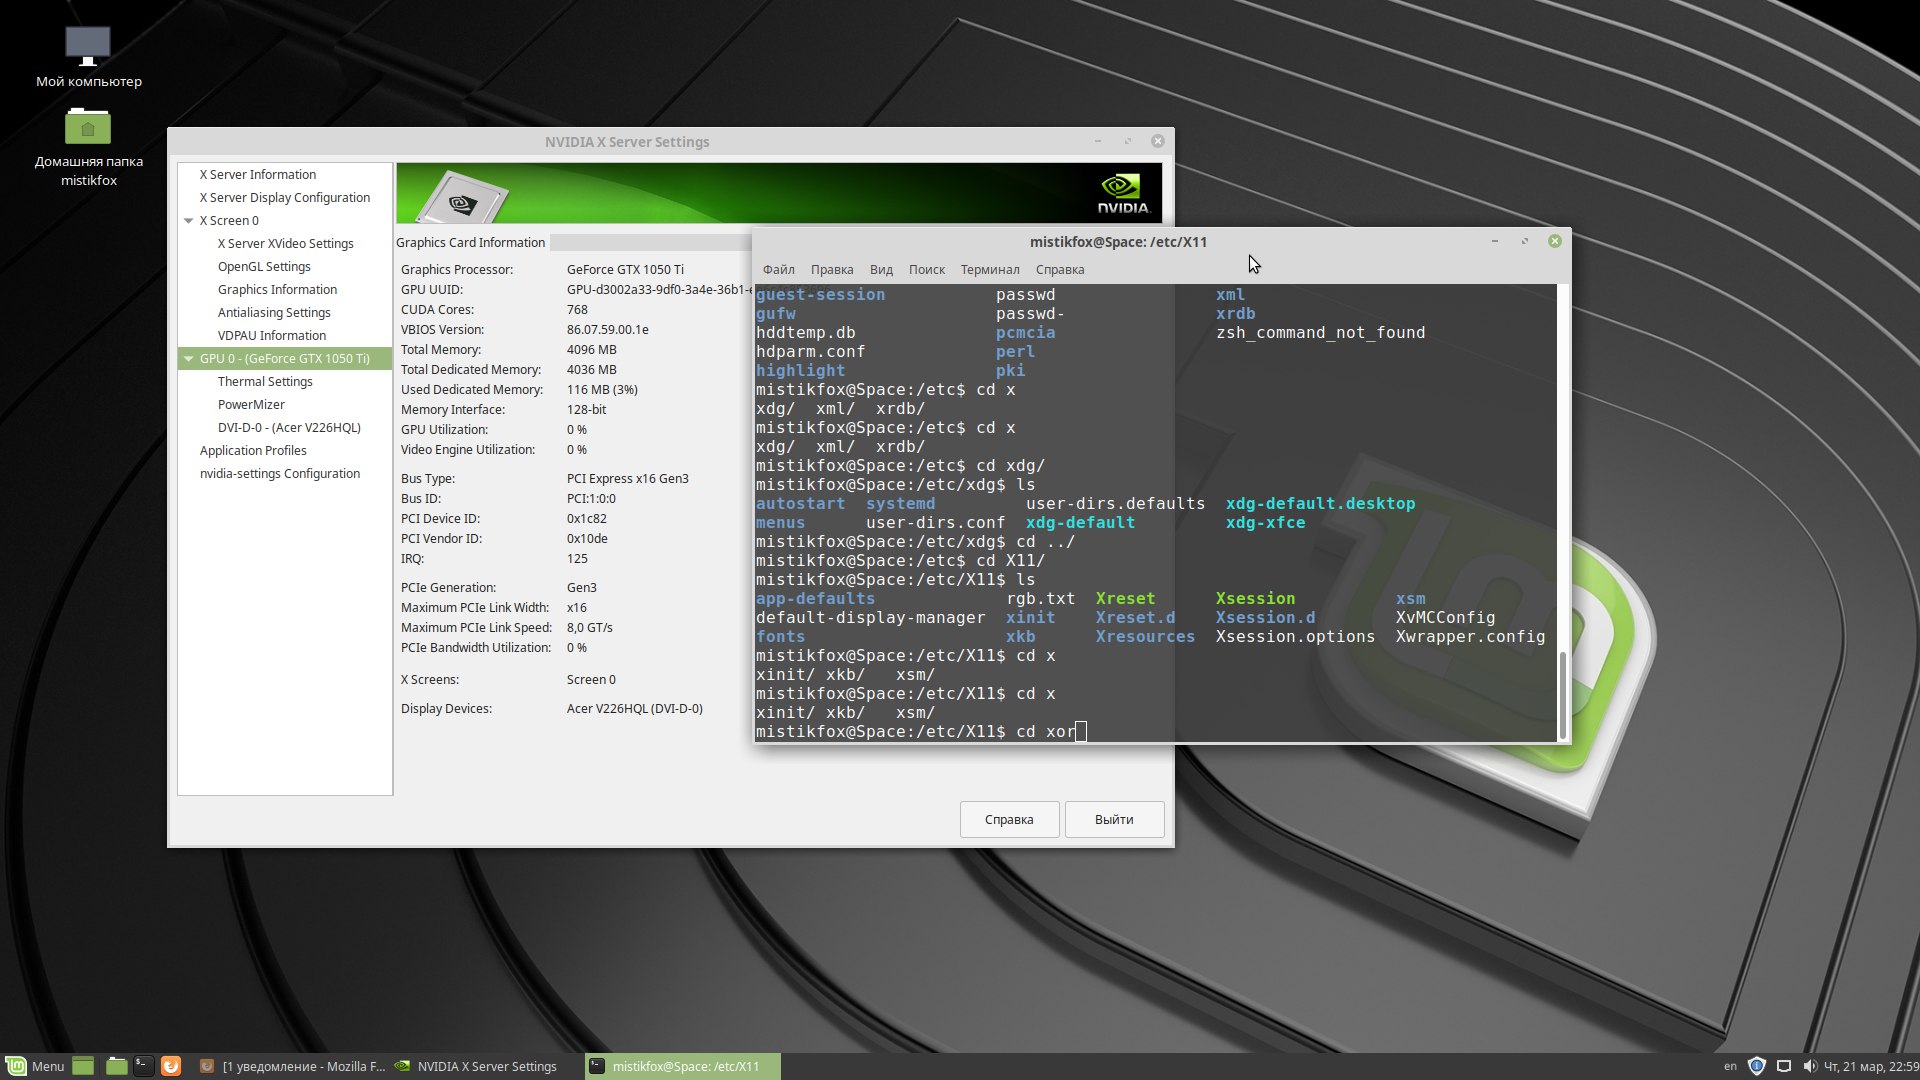Click the PCI Express x16 Gen3 value
This screenshot has height=1080, width=1920.
click(x=627, y=478)
